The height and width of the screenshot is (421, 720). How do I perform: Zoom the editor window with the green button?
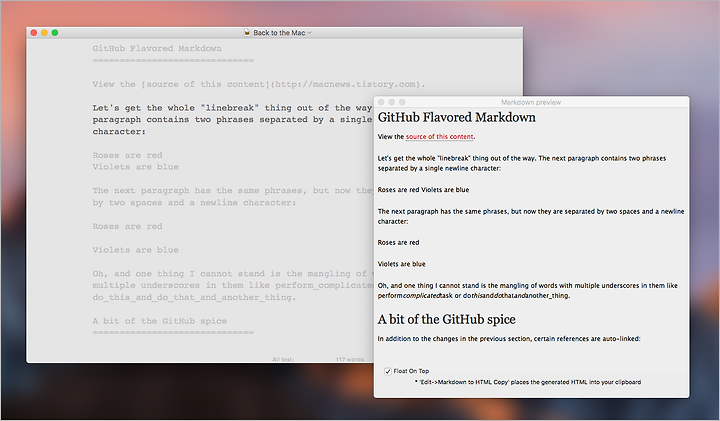[55, 33]
